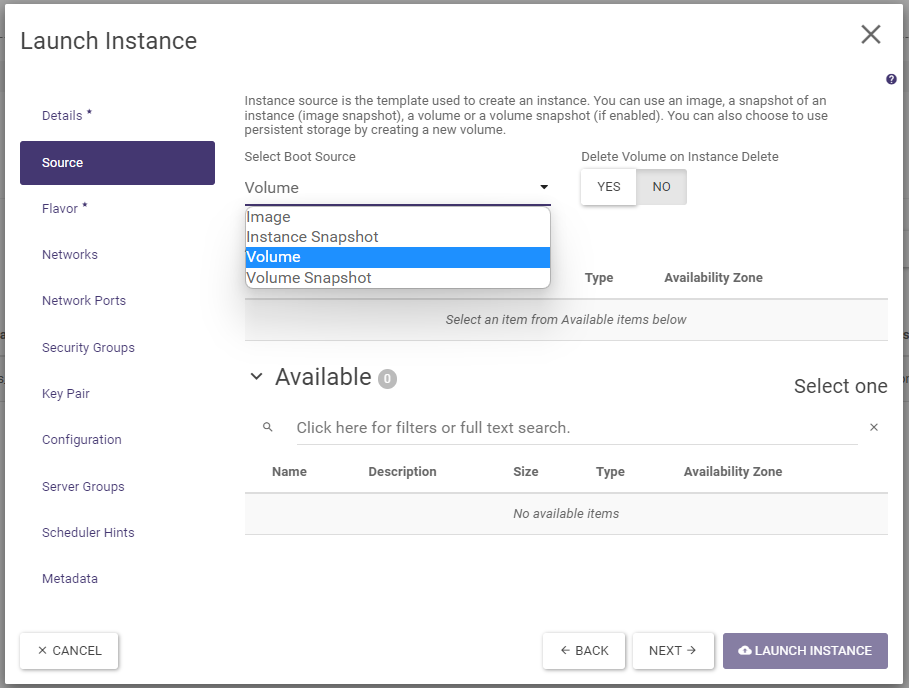Set Delete Volume on Instance Delete to Yes

(x=608, y=187)
